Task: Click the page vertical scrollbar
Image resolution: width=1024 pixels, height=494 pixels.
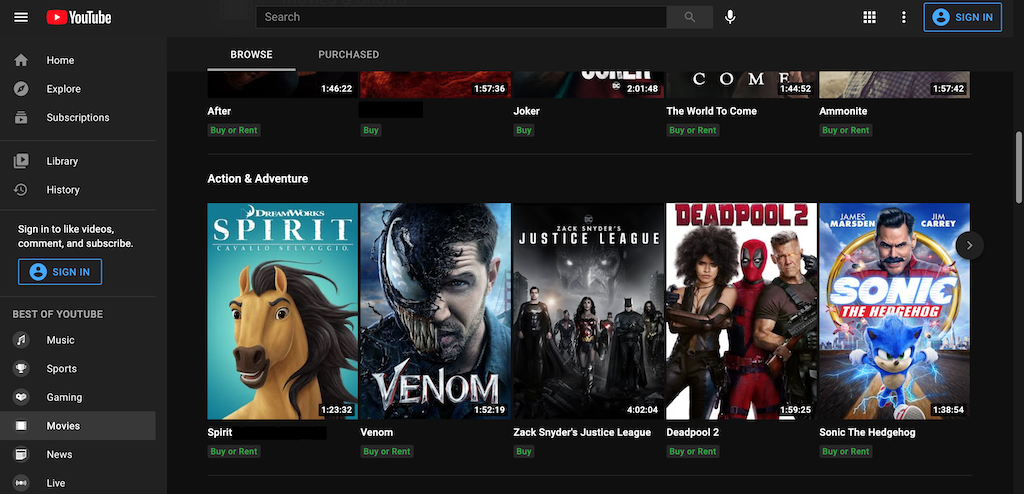Action: 1019,167
